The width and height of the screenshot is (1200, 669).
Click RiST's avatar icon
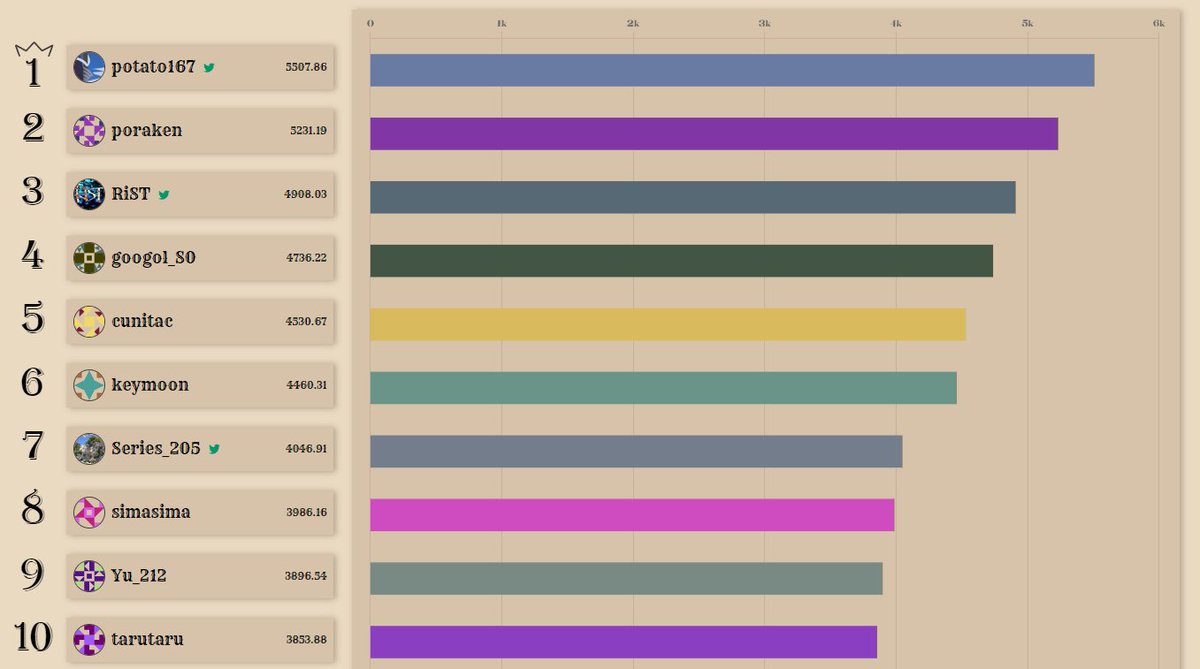click(x=89, y=194)
